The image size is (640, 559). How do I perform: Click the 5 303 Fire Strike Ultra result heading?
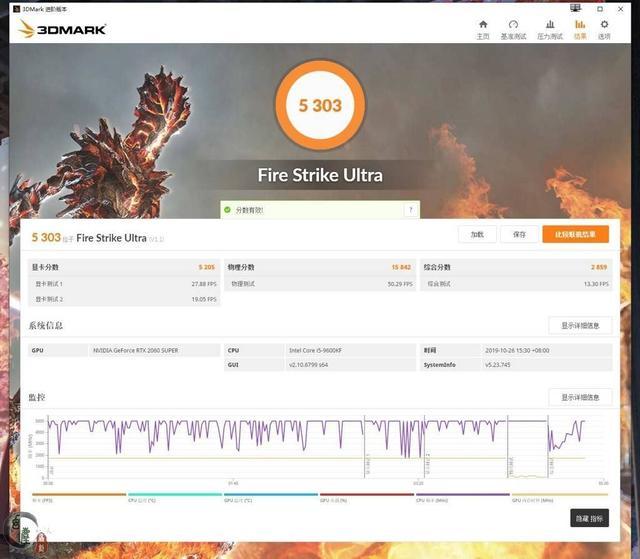tap(98, 237)
